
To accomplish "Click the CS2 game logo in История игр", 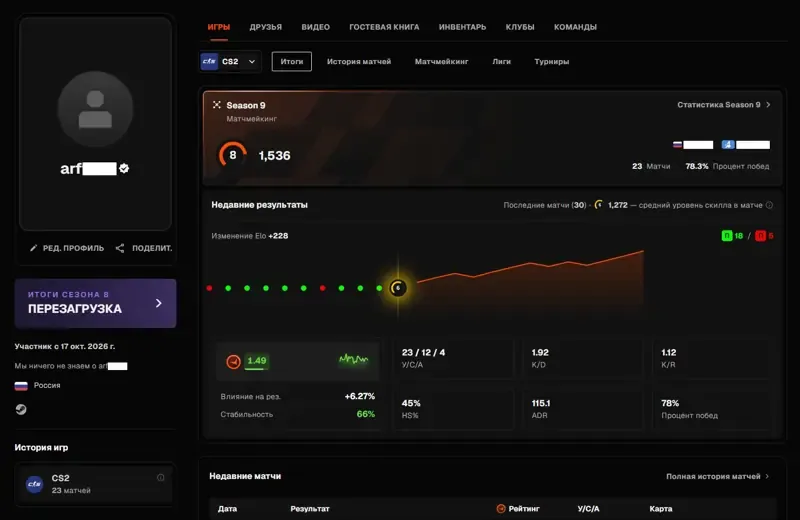I will (x=35, y=484).
